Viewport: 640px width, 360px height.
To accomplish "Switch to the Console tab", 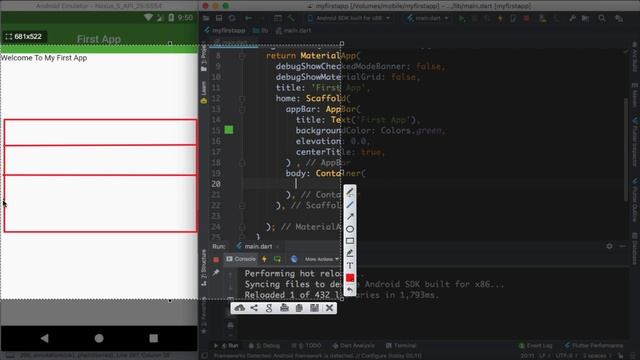I will [x=241, y=259].
